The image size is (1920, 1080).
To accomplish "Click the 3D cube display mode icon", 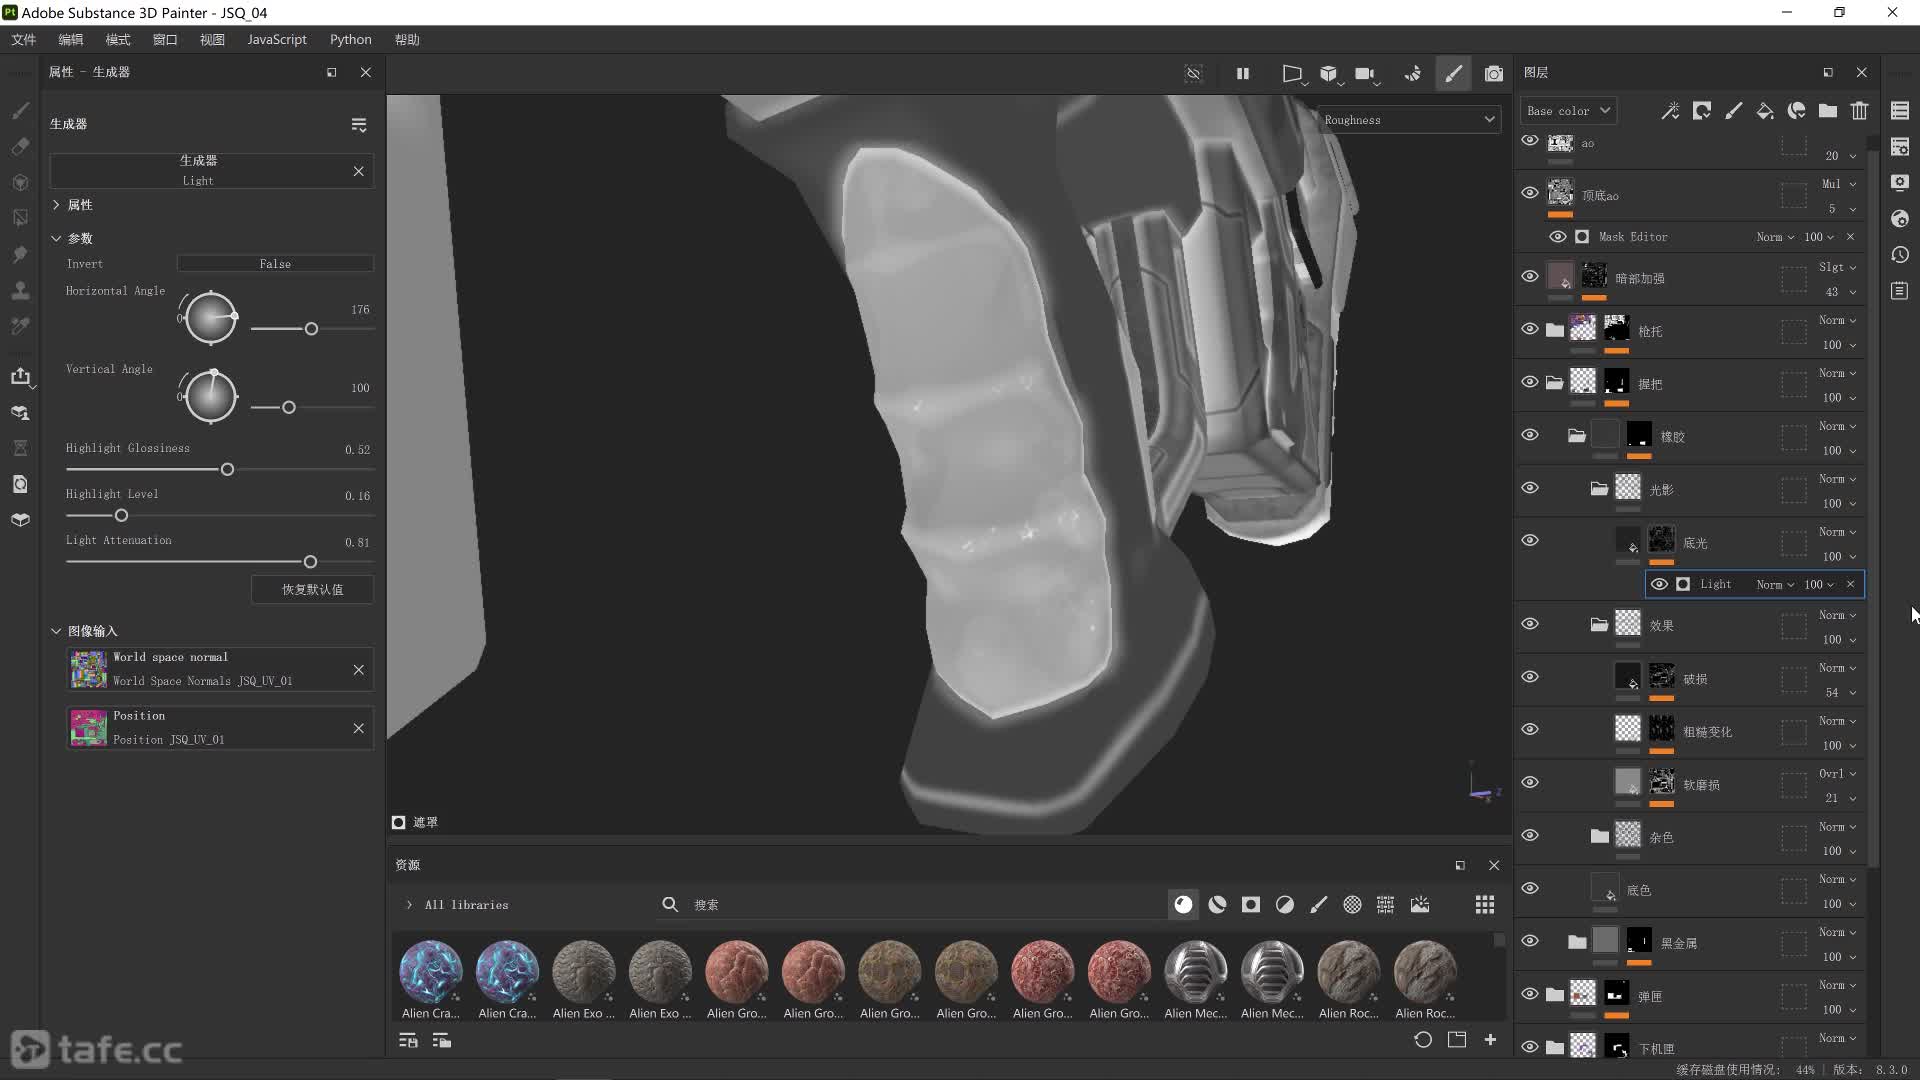I will tap(1328, 73).
